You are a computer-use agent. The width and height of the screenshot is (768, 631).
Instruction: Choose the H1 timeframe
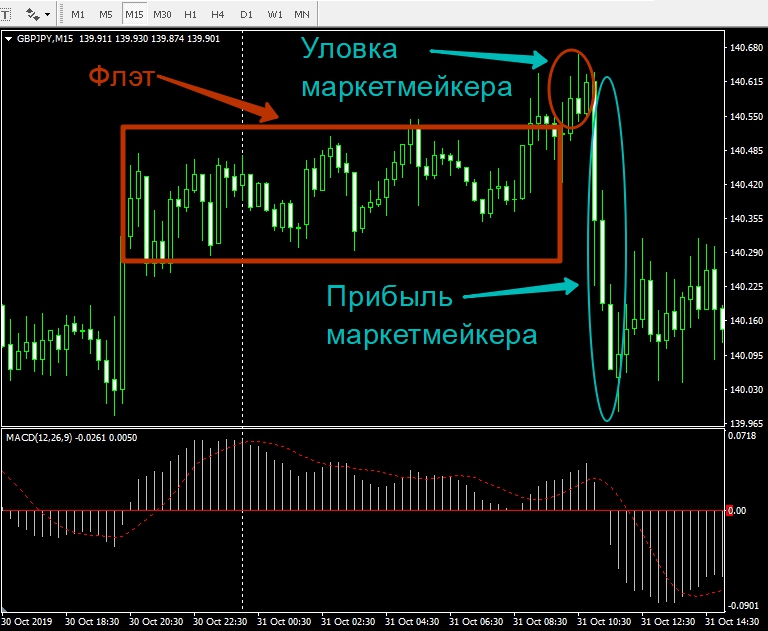[191, 14]
